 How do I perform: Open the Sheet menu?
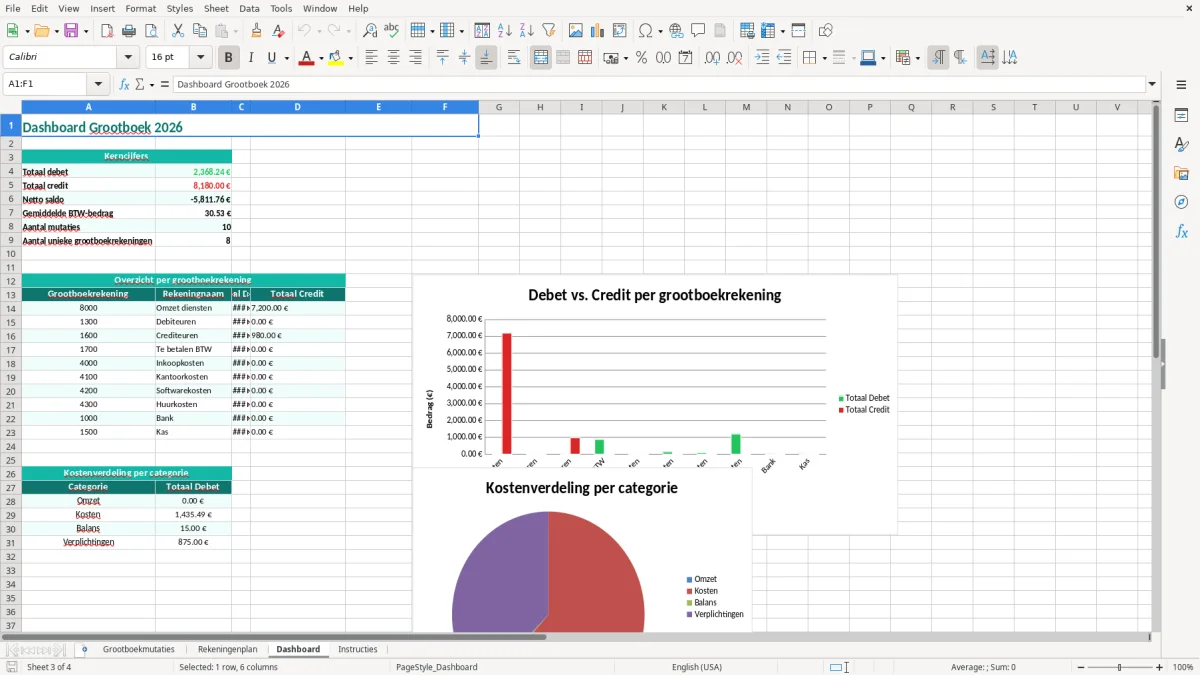point(217,8)
